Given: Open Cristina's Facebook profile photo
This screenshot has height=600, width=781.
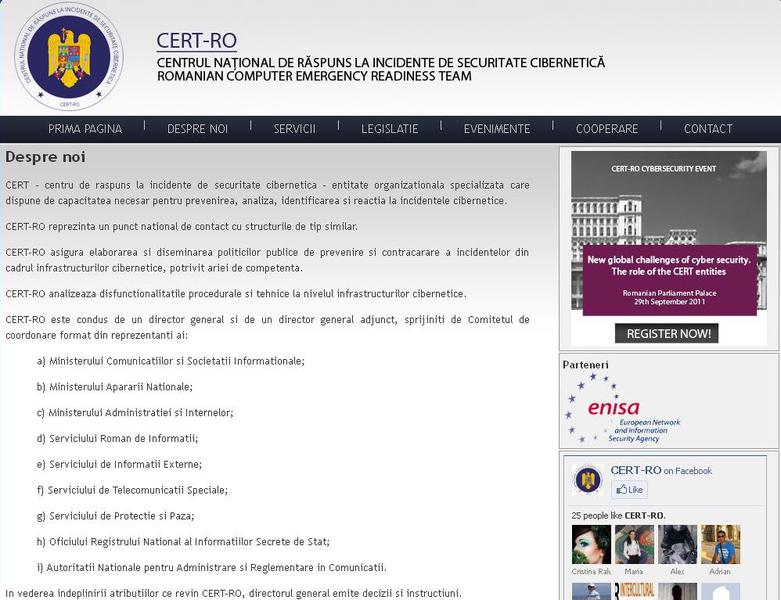Looking at the screenshot, I should (591, 544).
